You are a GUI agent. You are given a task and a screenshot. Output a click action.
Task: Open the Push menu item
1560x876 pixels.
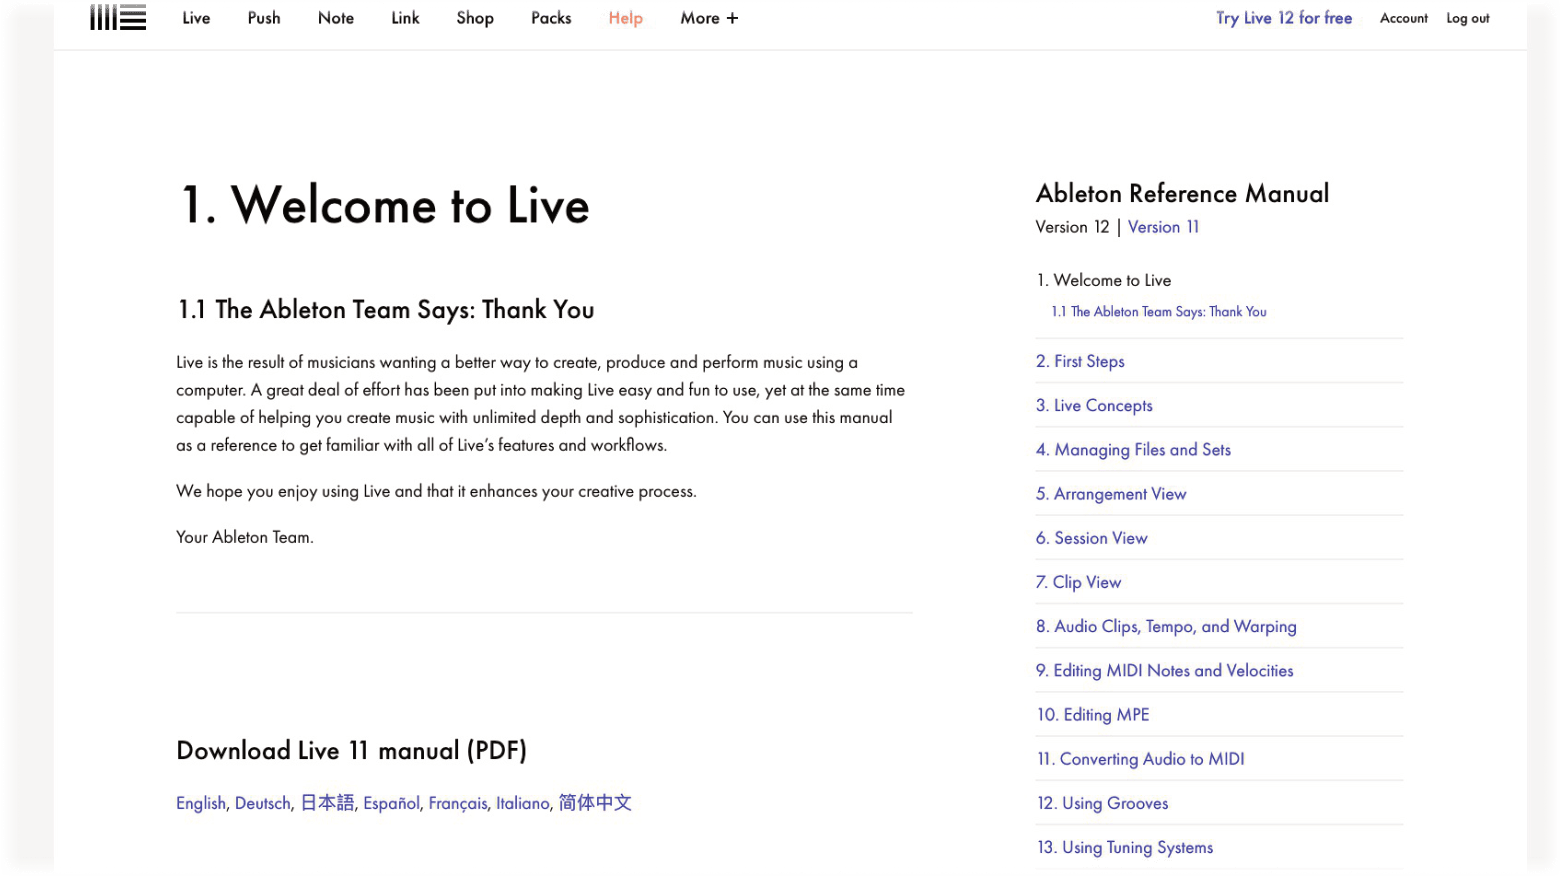pos(264,18)
